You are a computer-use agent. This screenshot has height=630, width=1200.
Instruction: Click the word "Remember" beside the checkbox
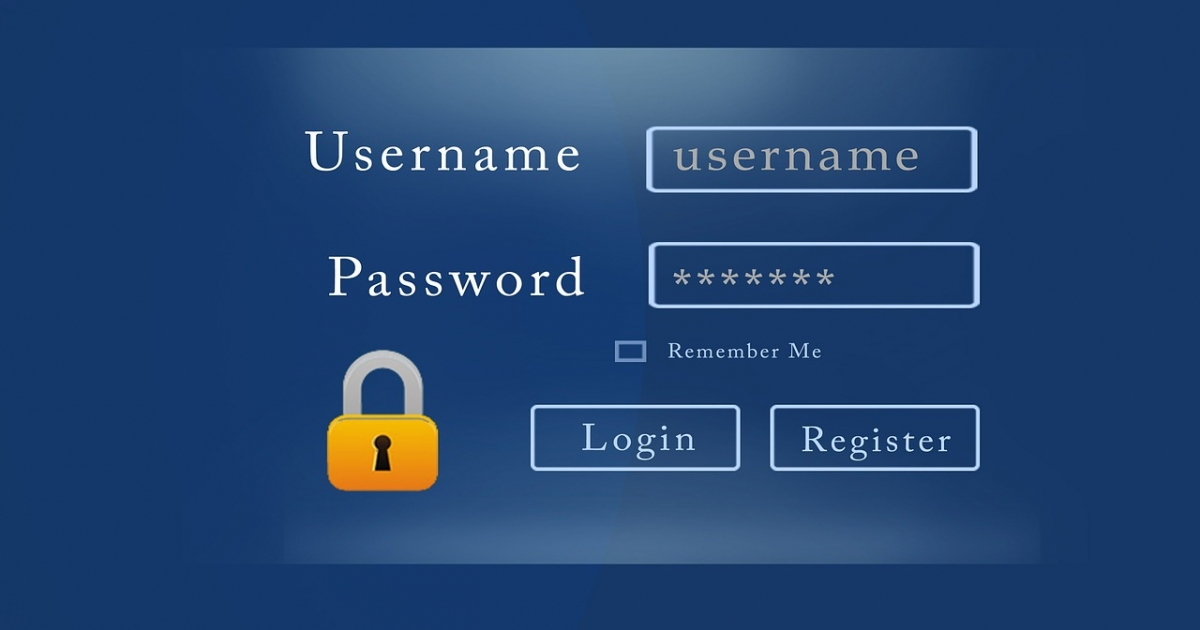coord(724,351)
